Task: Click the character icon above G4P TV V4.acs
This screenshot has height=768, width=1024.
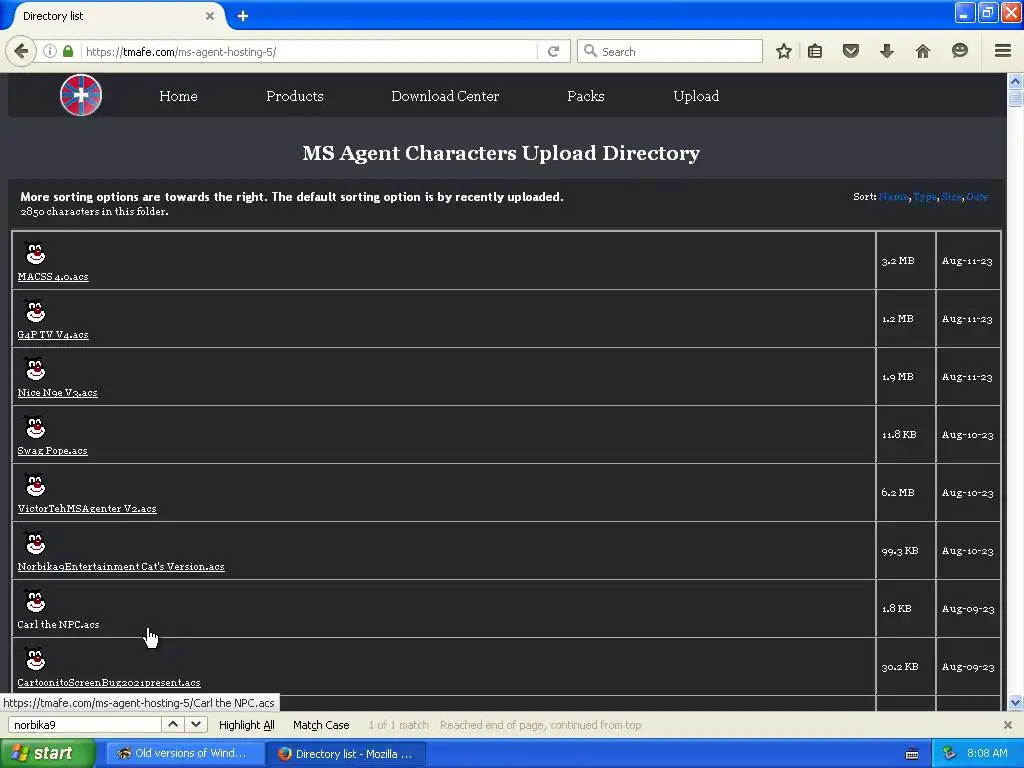Action: pyautogui.click(x=35, y=311)
